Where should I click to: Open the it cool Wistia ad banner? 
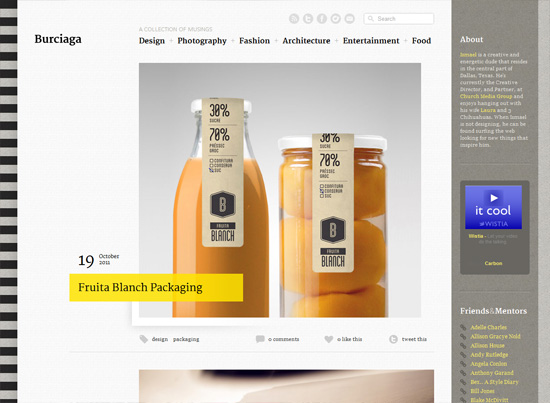click(x=494, y=207)
